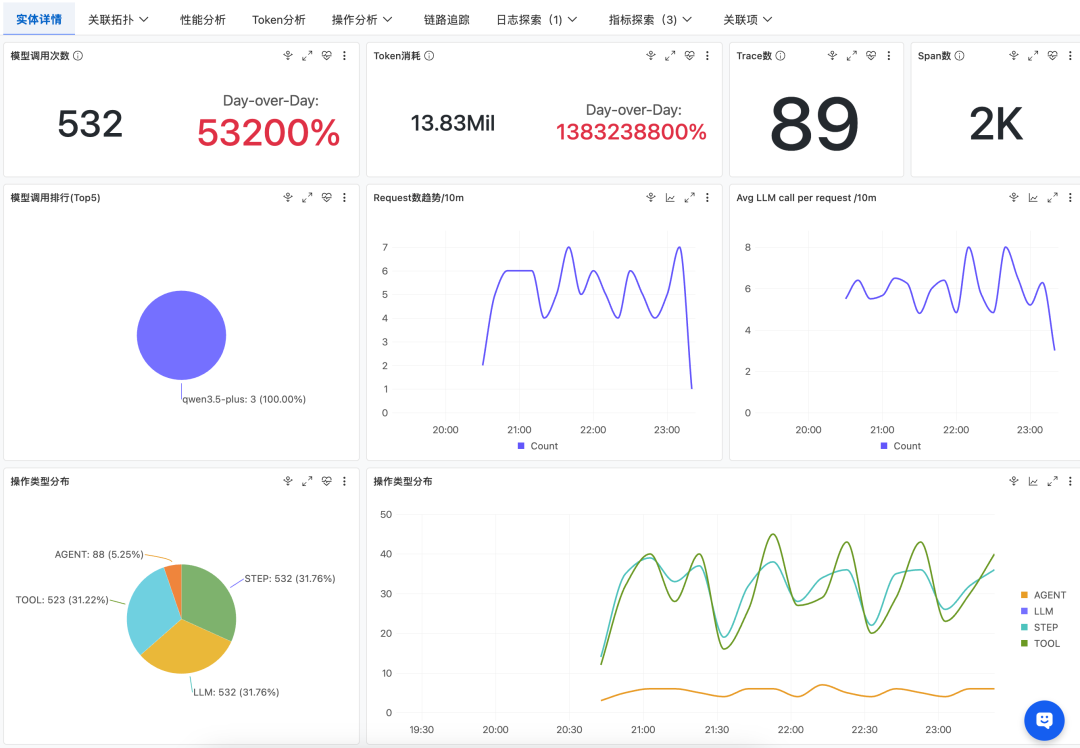Open the drill-down icon on Span数 panel
The height and width of the screenshot is (748, 1080).
[1013, 55]
